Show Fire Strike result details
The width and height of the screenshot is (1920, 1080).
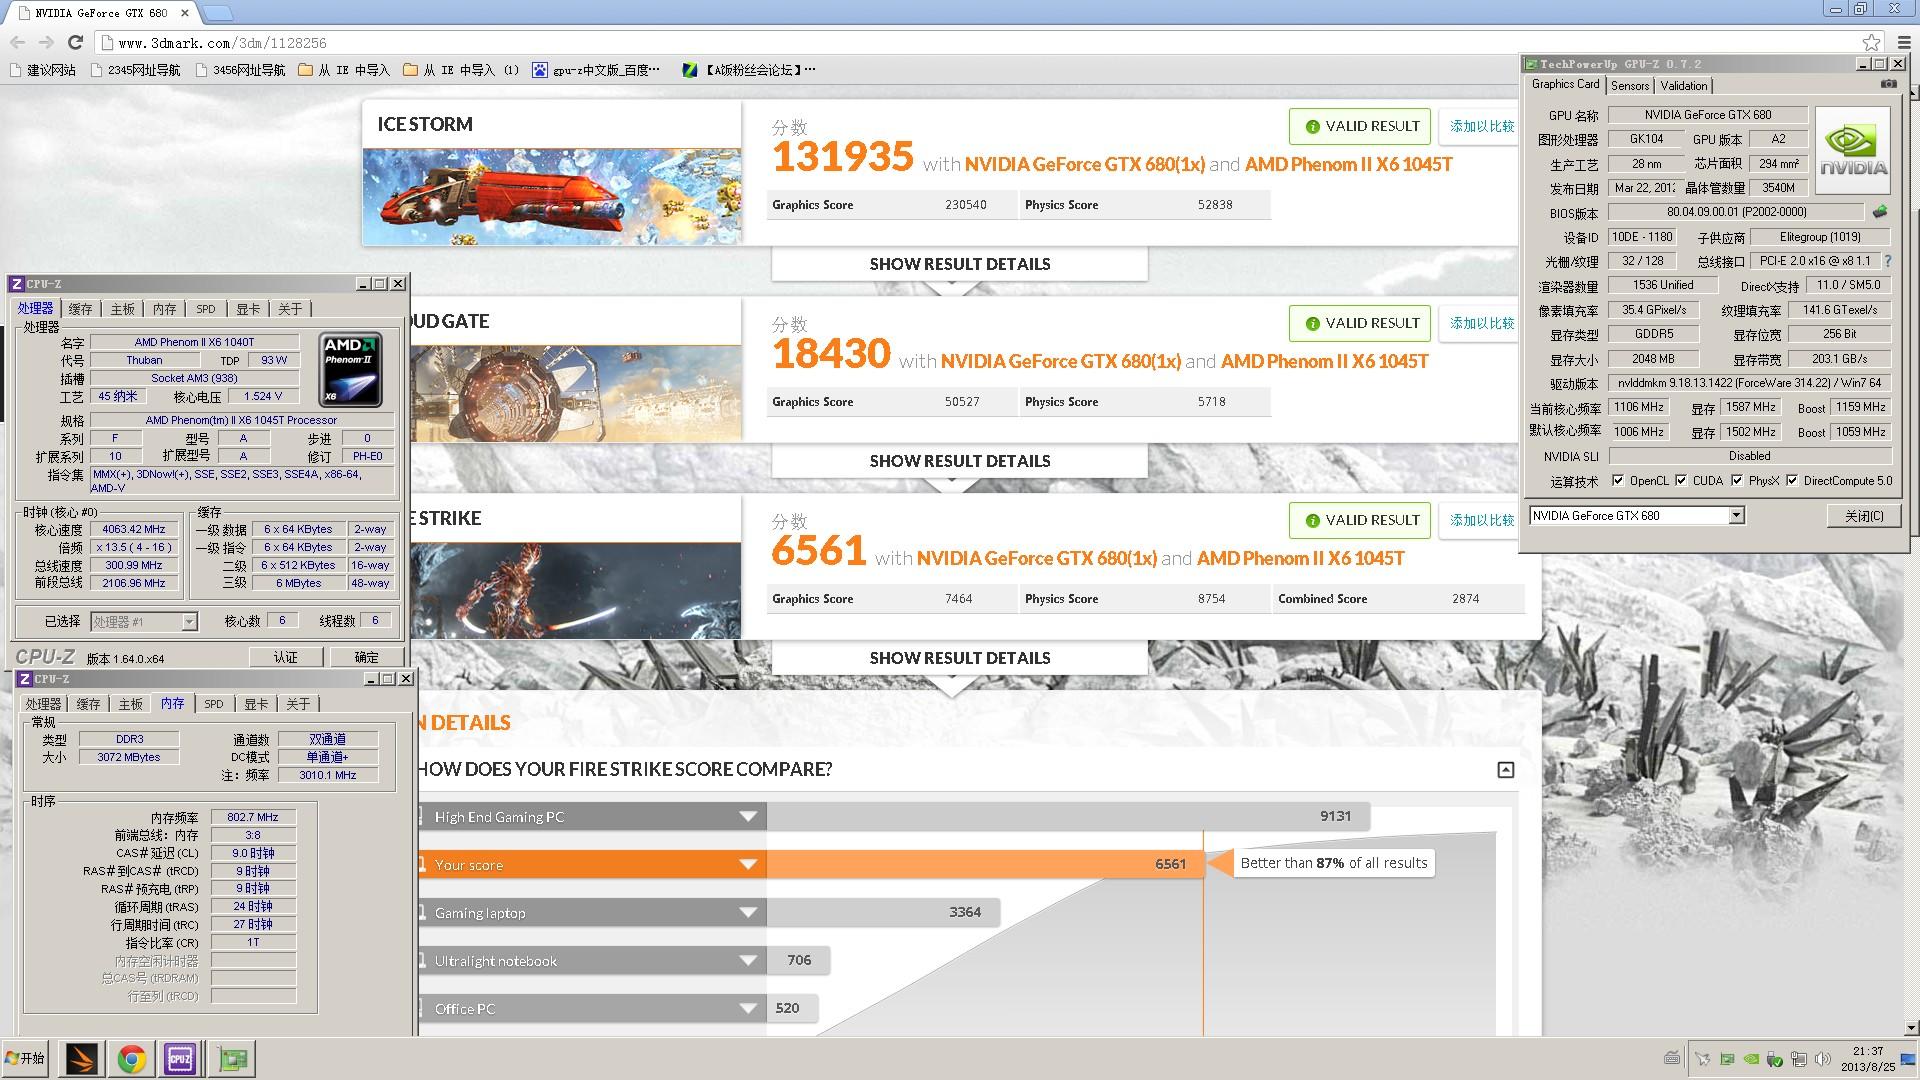(959, 658)
